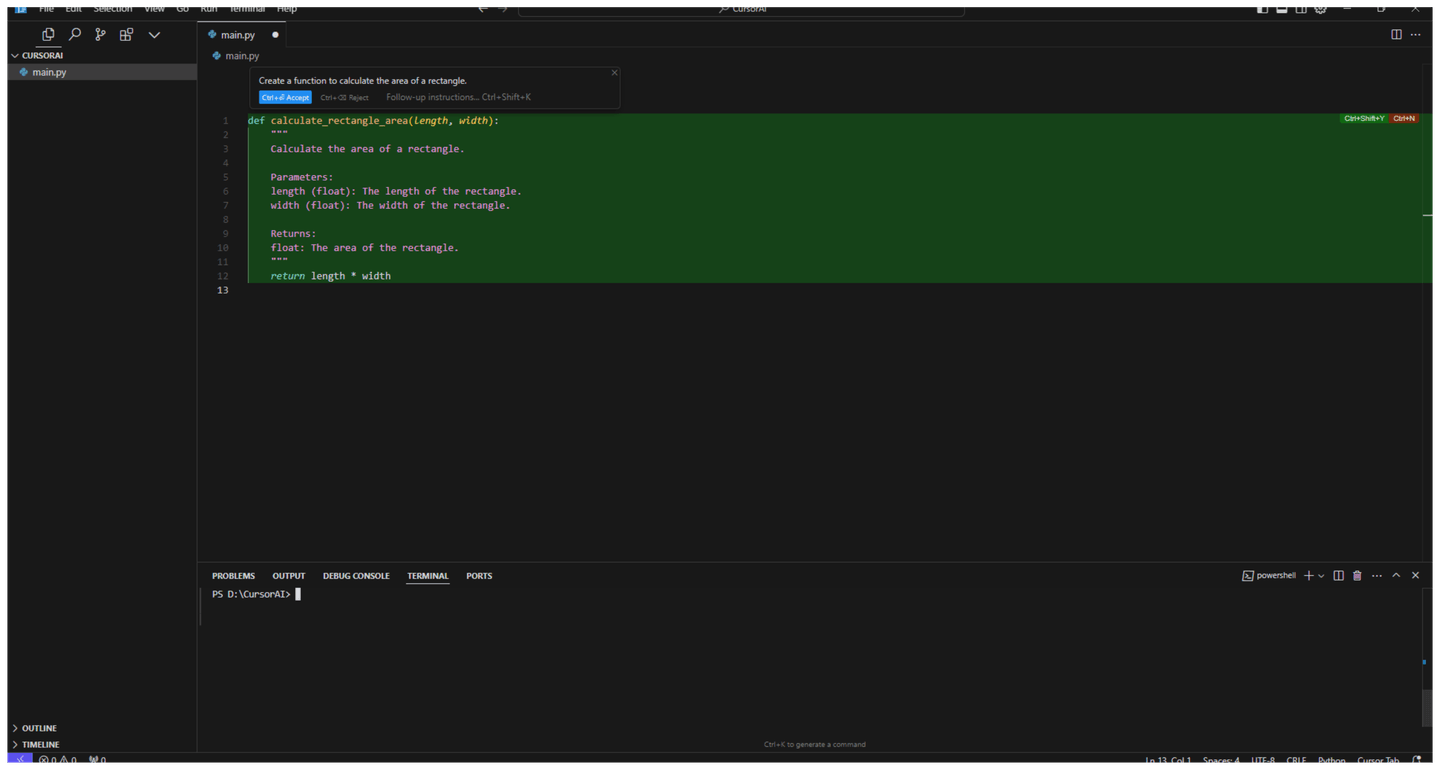Open the Go menu
Screen dimensions: 1440x770
click(x=182, y=8)
